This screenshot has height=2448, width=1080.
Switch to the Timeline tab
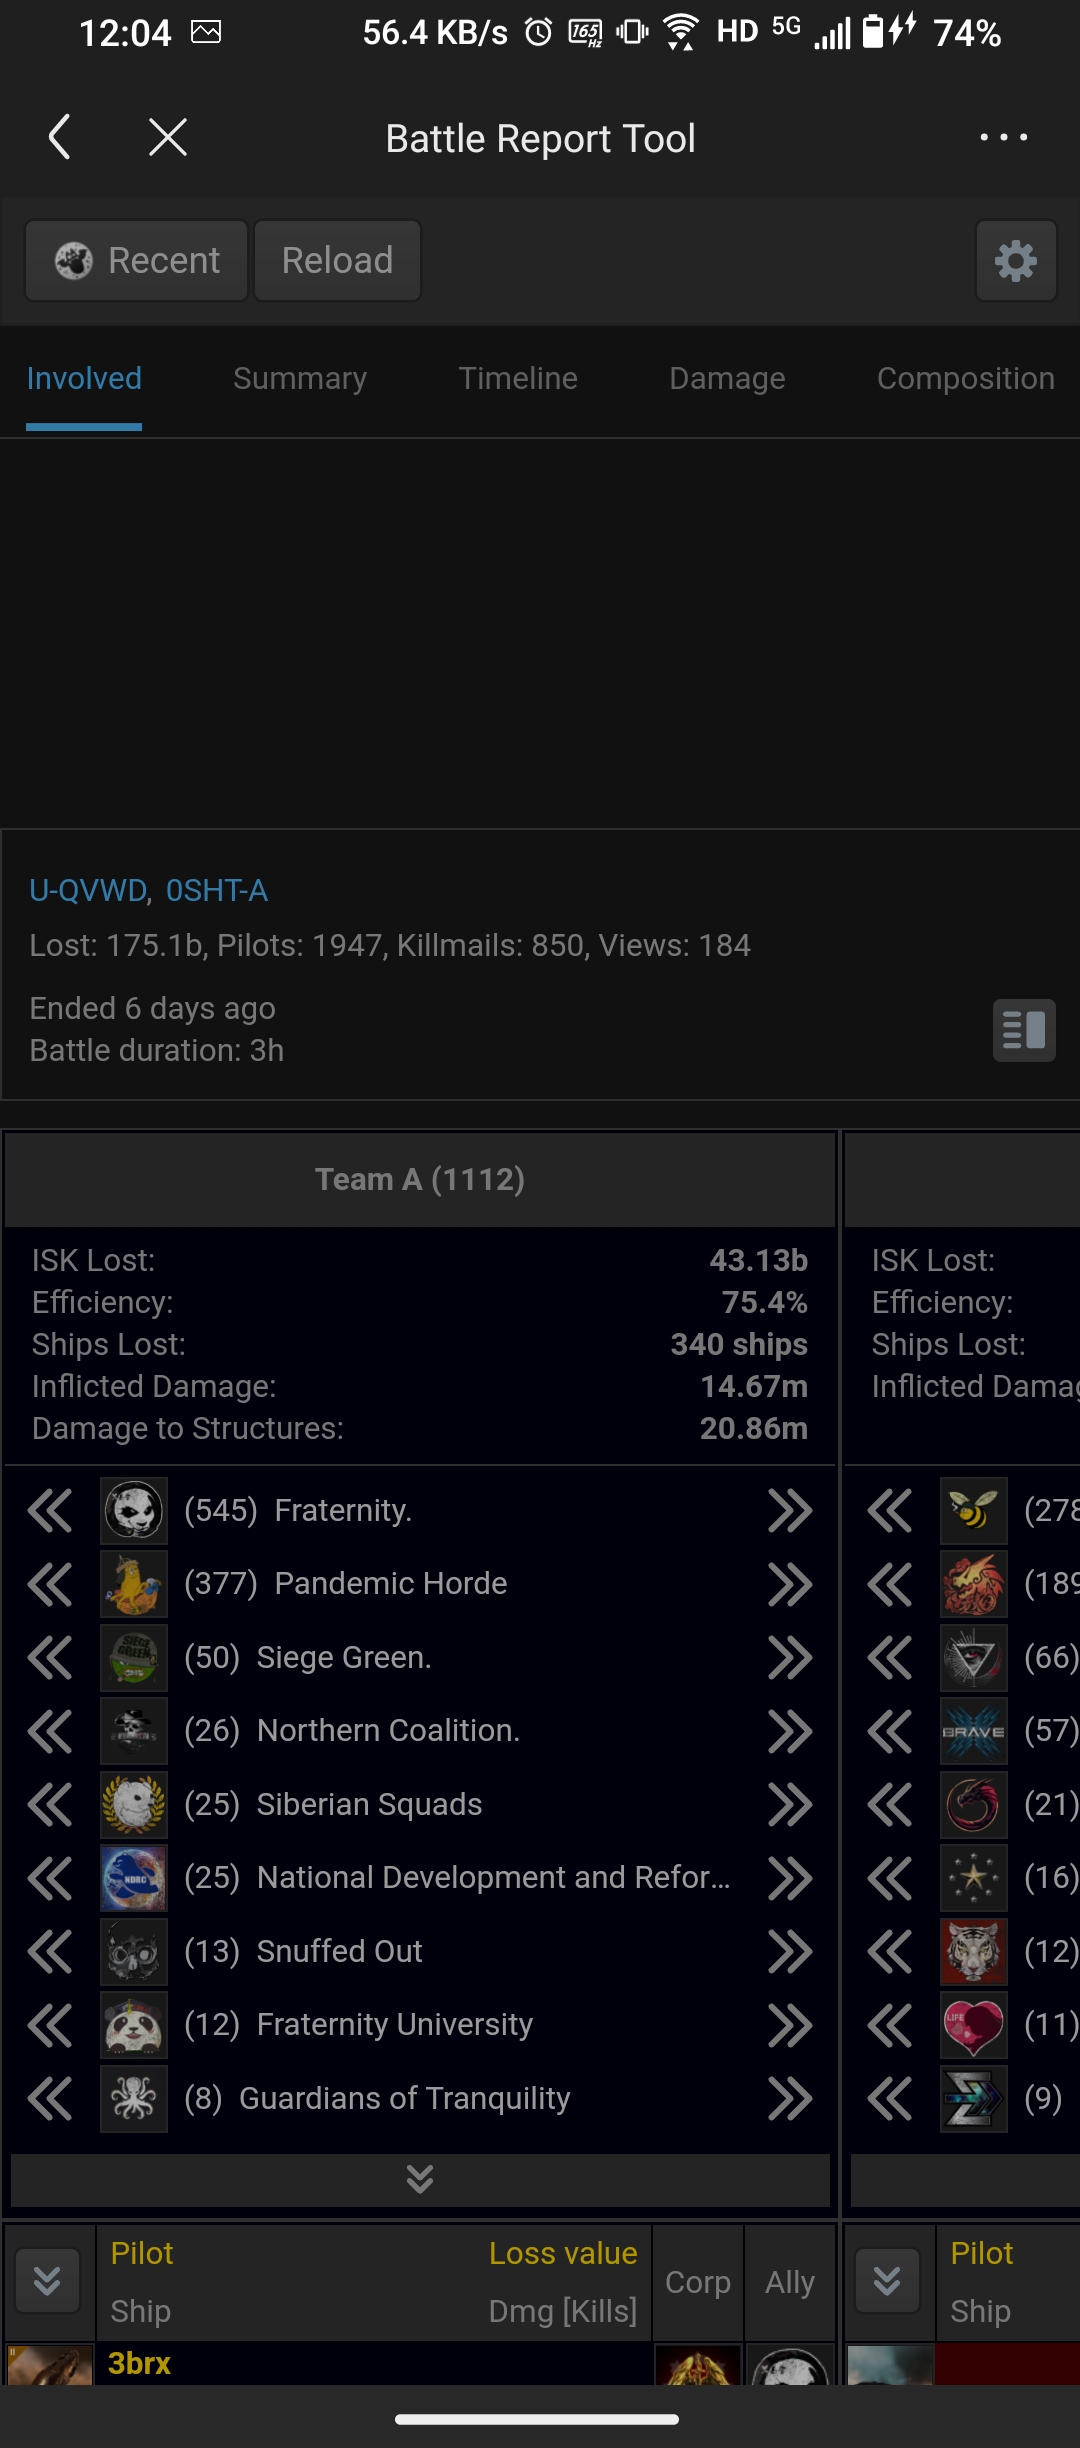click(518, 379)
